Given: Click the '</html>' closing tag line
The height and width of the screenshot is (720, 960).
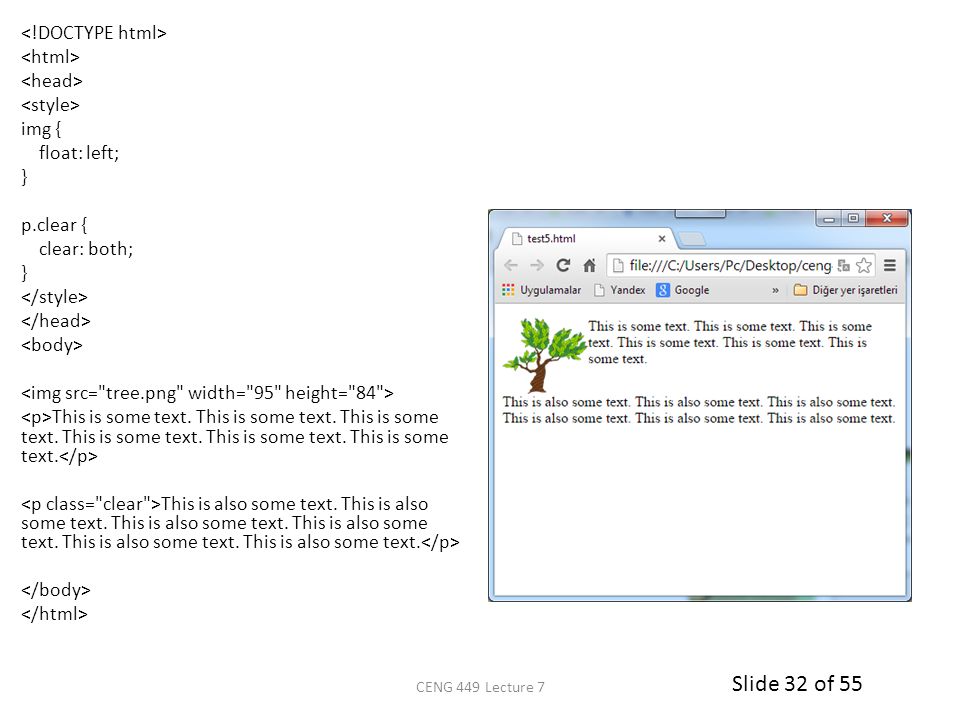Looking at the screenshot, I should pyautogui.click(x=54, y=613).
